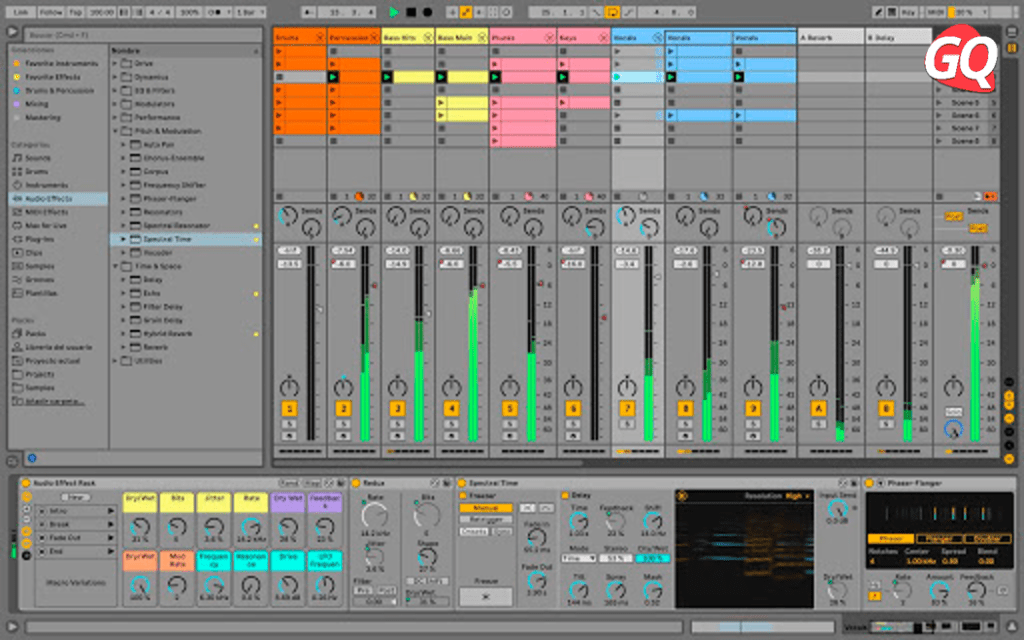Image resolution: width=1024 pixels, height=640 pixels.
Task: Expand the Dynamics folder in browser
Action: coord(115,77)
